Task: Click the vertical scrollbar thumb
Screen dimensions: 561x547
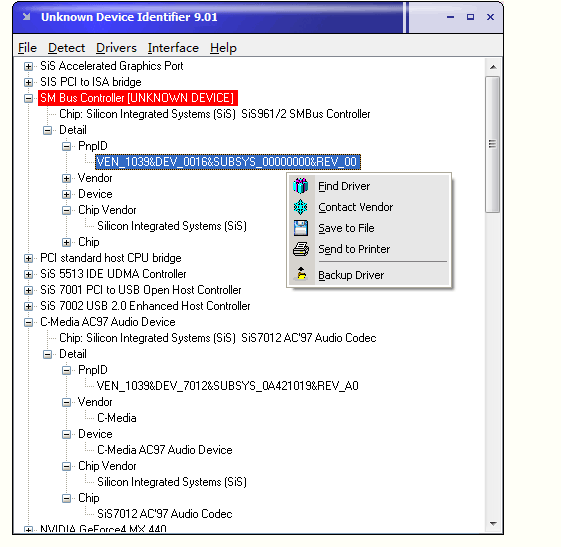Action: pos(493,144)
